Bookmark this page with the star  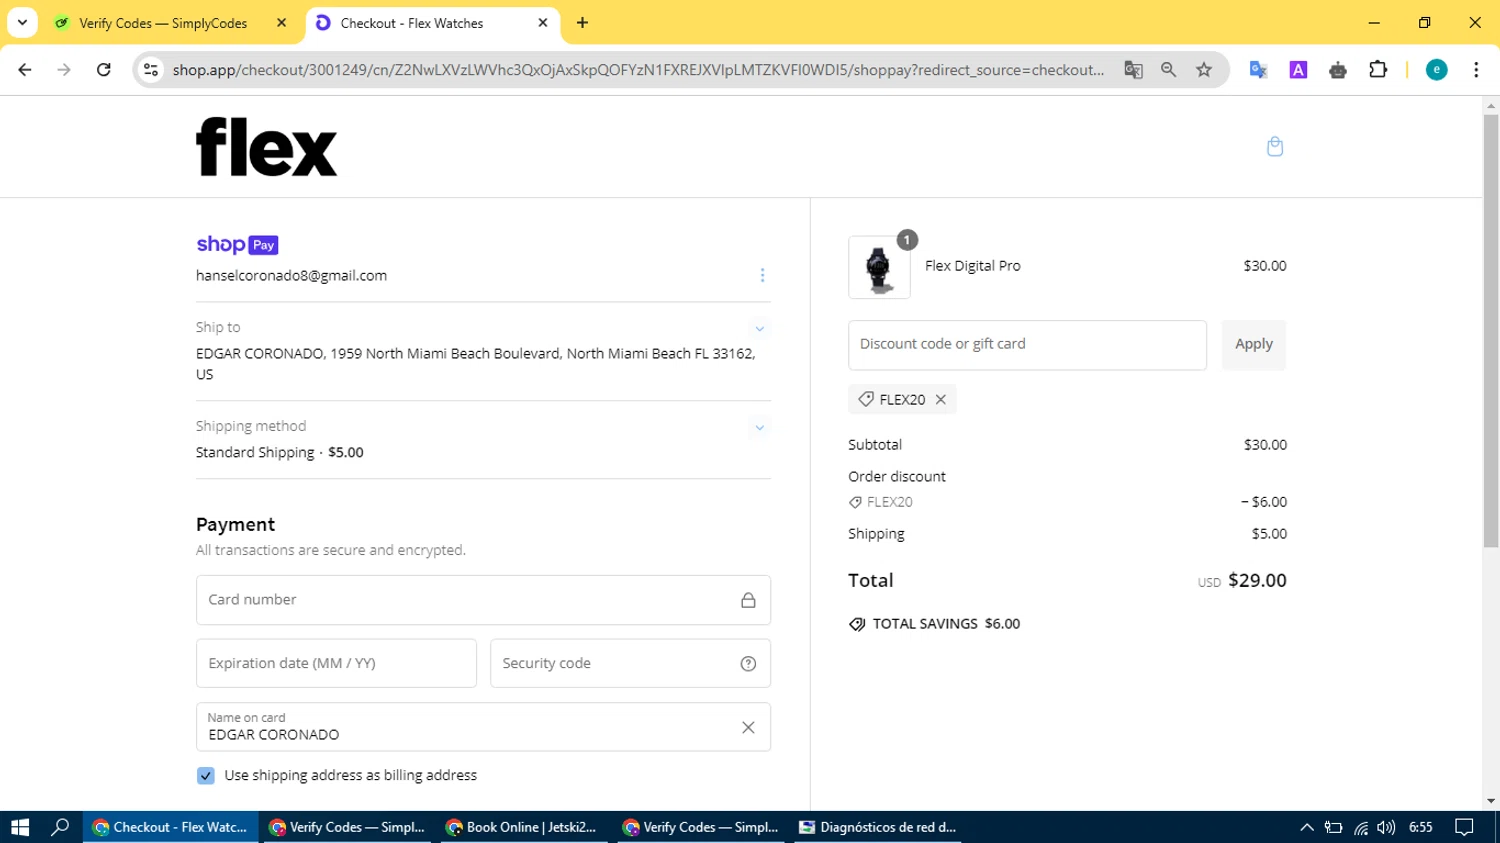pos(1204,70)
